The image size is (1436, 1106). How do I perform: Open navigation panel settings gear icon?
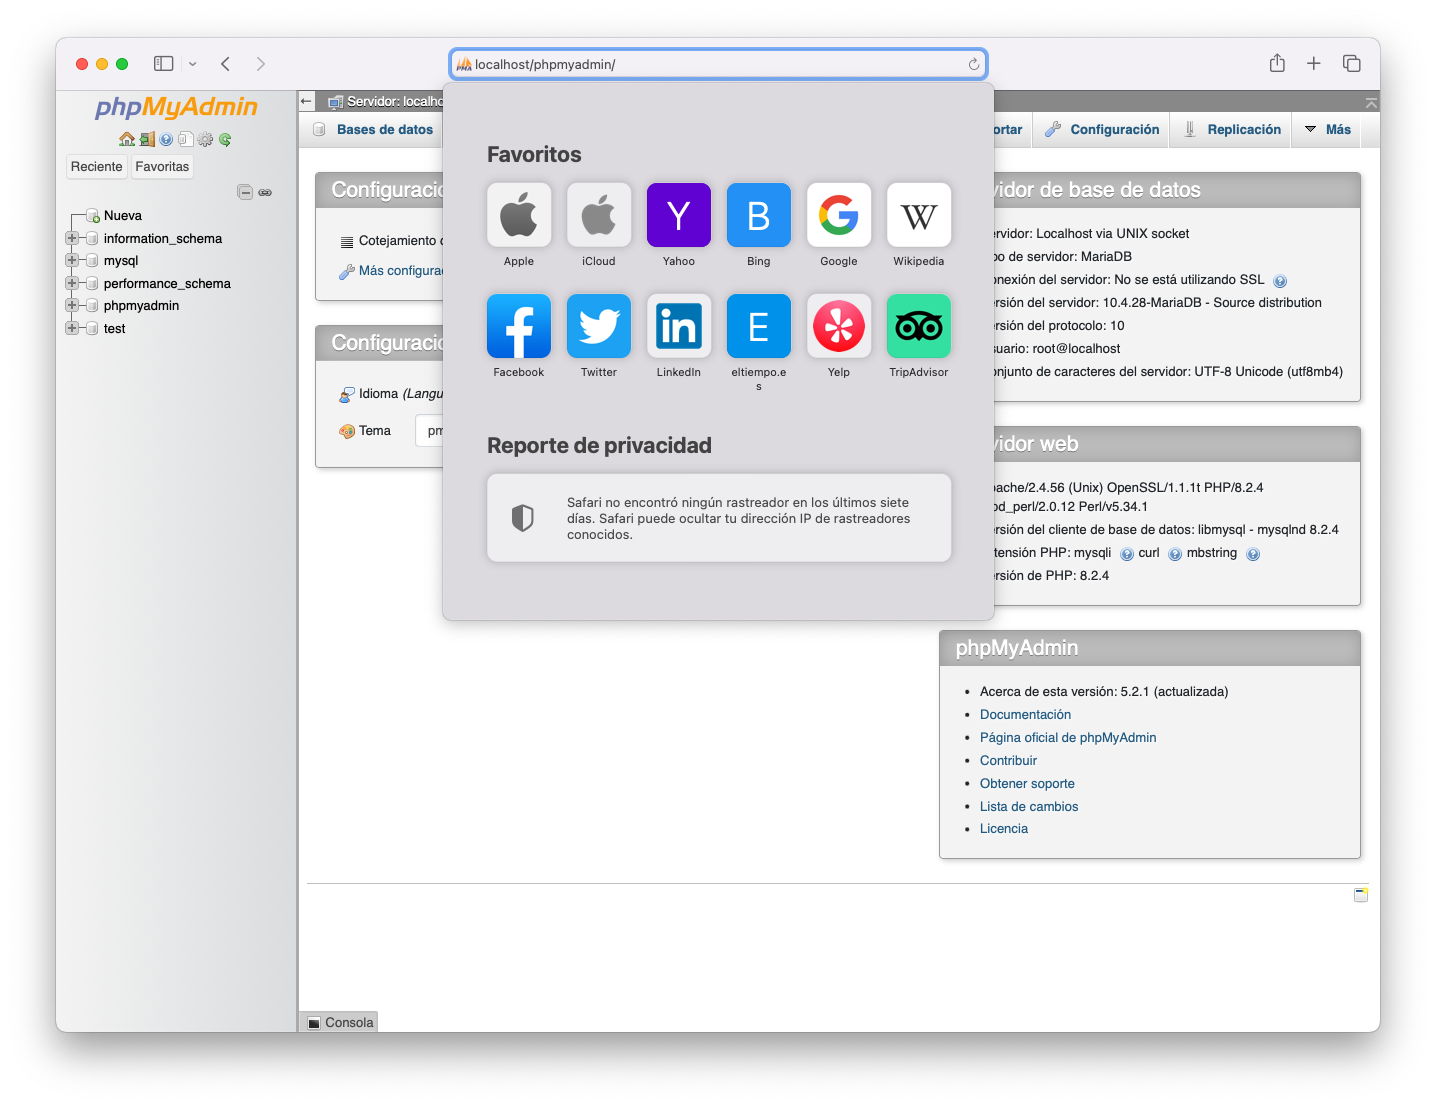[205, 140]
